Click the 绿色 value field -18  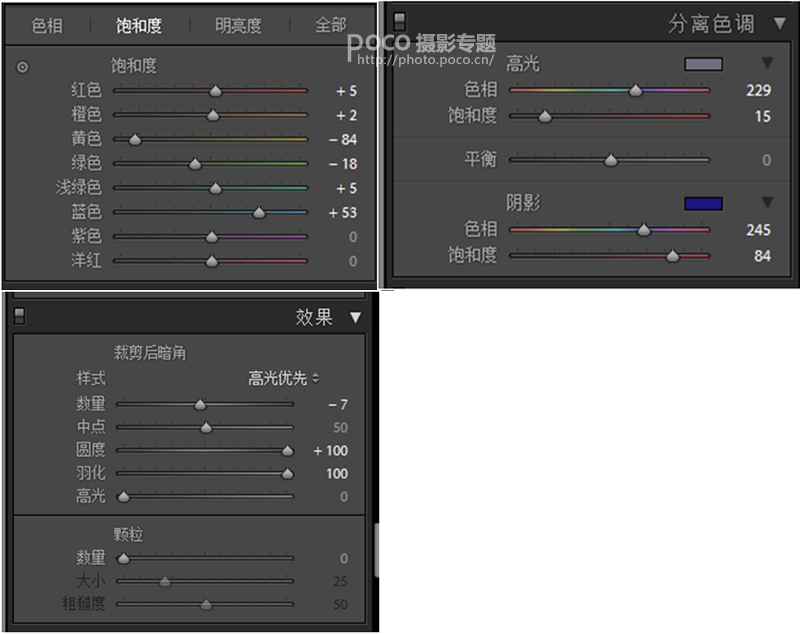pos(343,164)
